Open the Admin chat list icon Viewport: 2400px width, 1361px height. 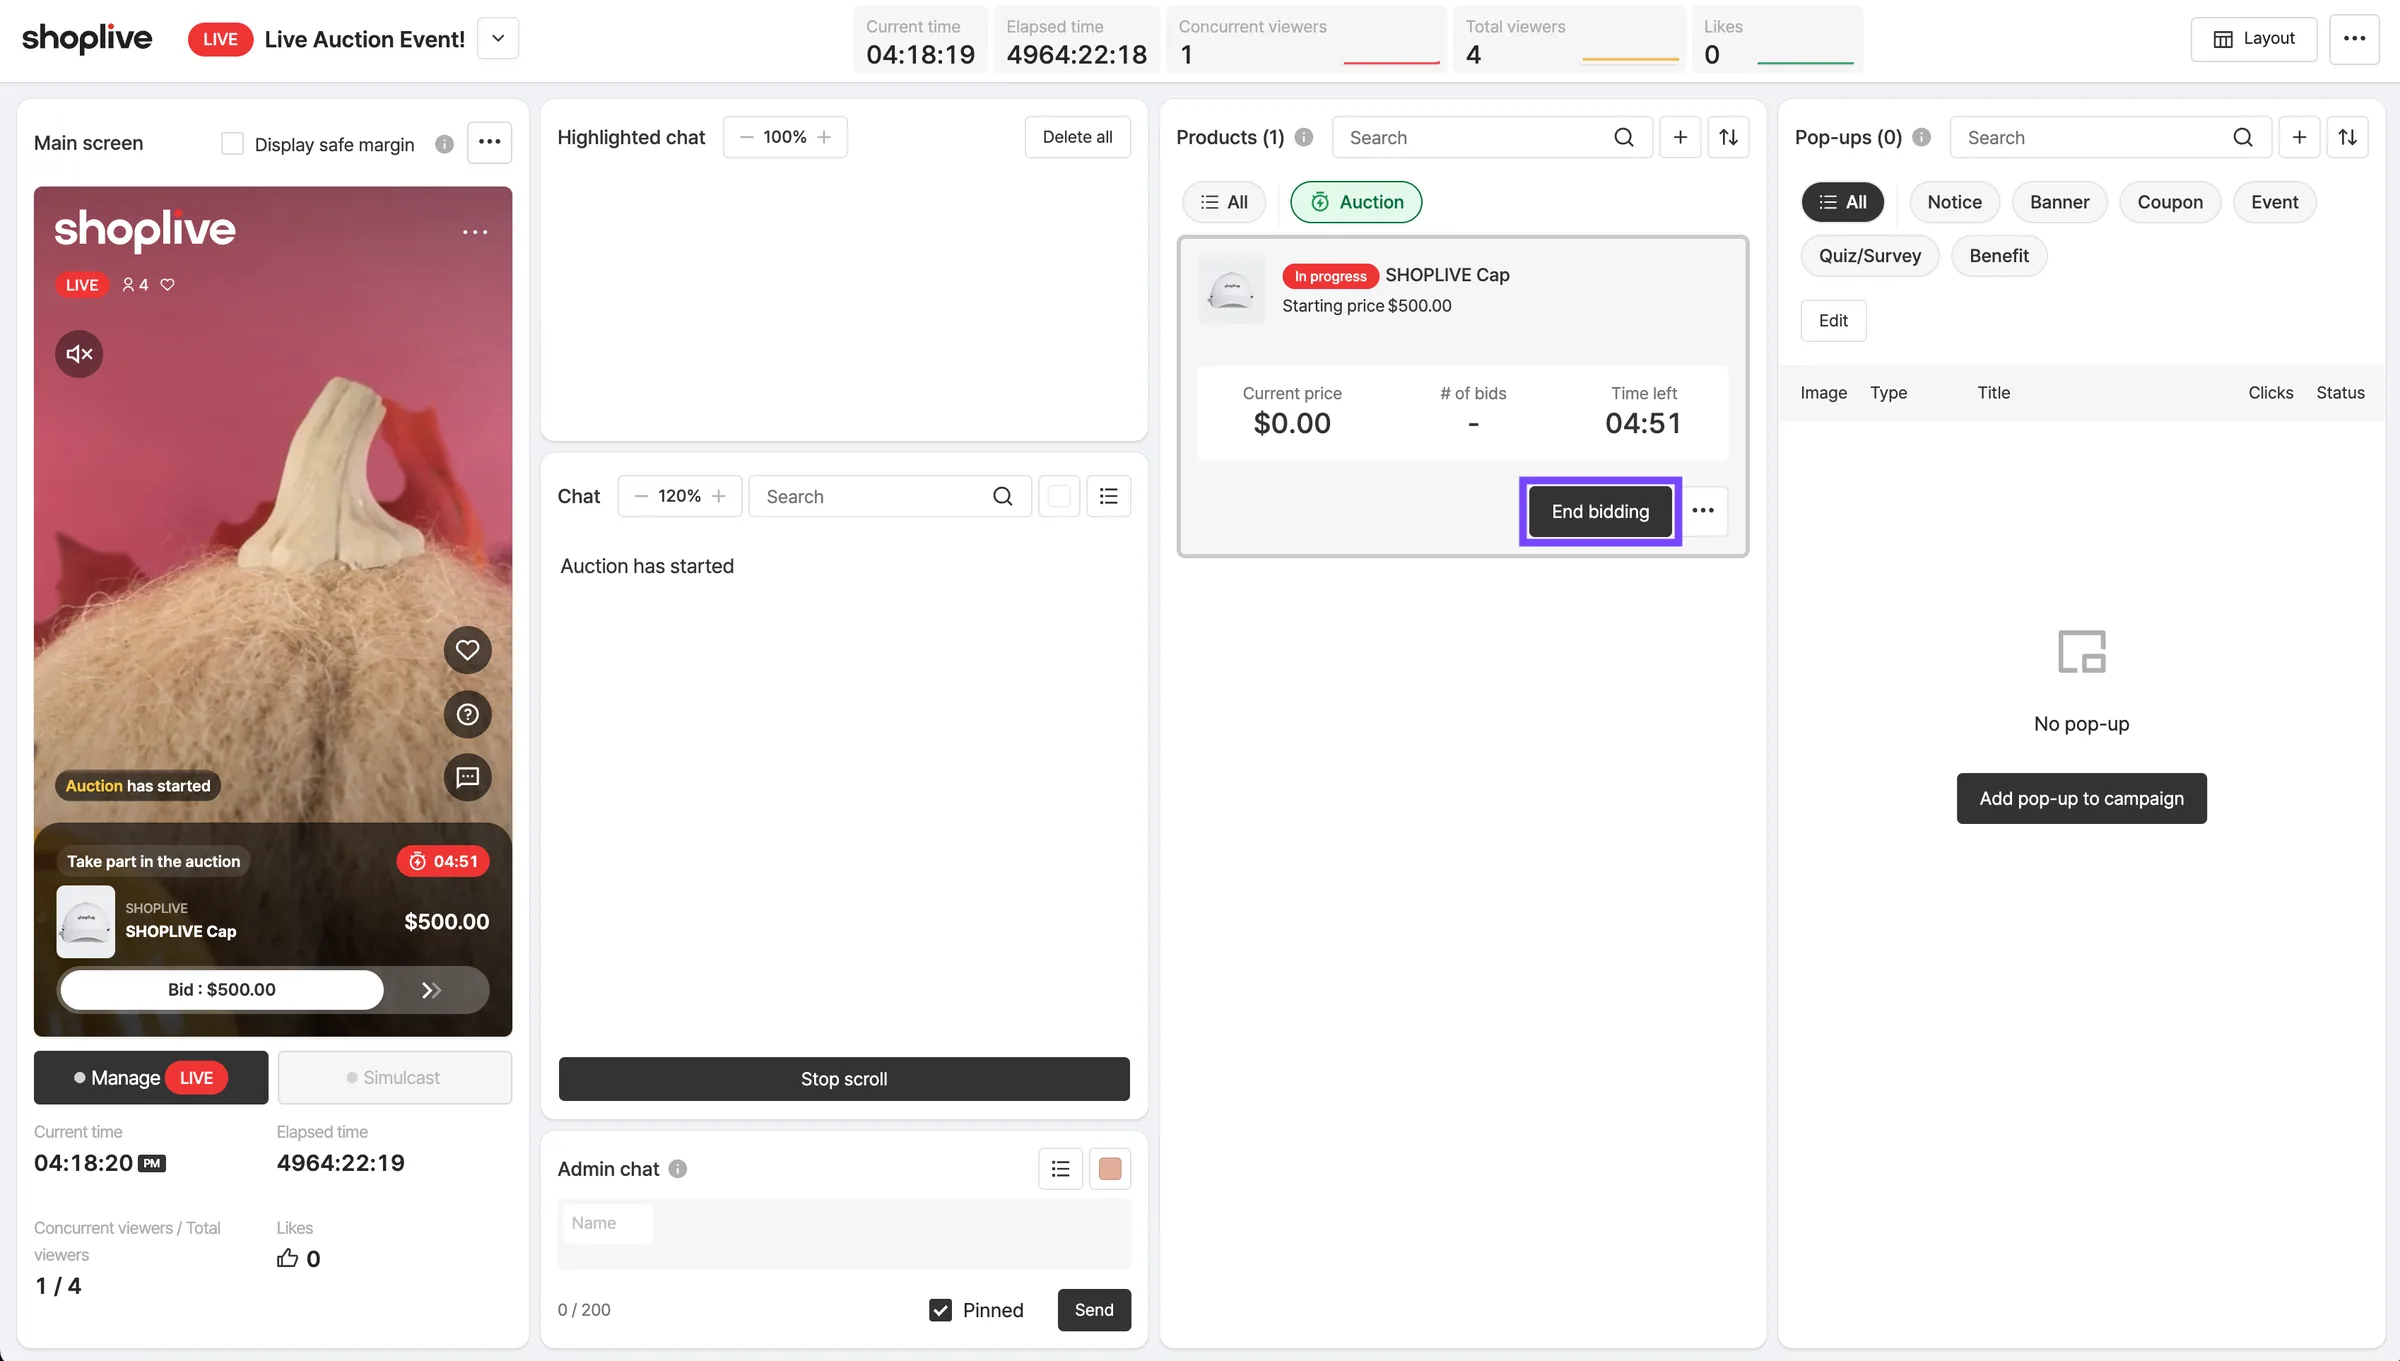coord(1060,1168)
